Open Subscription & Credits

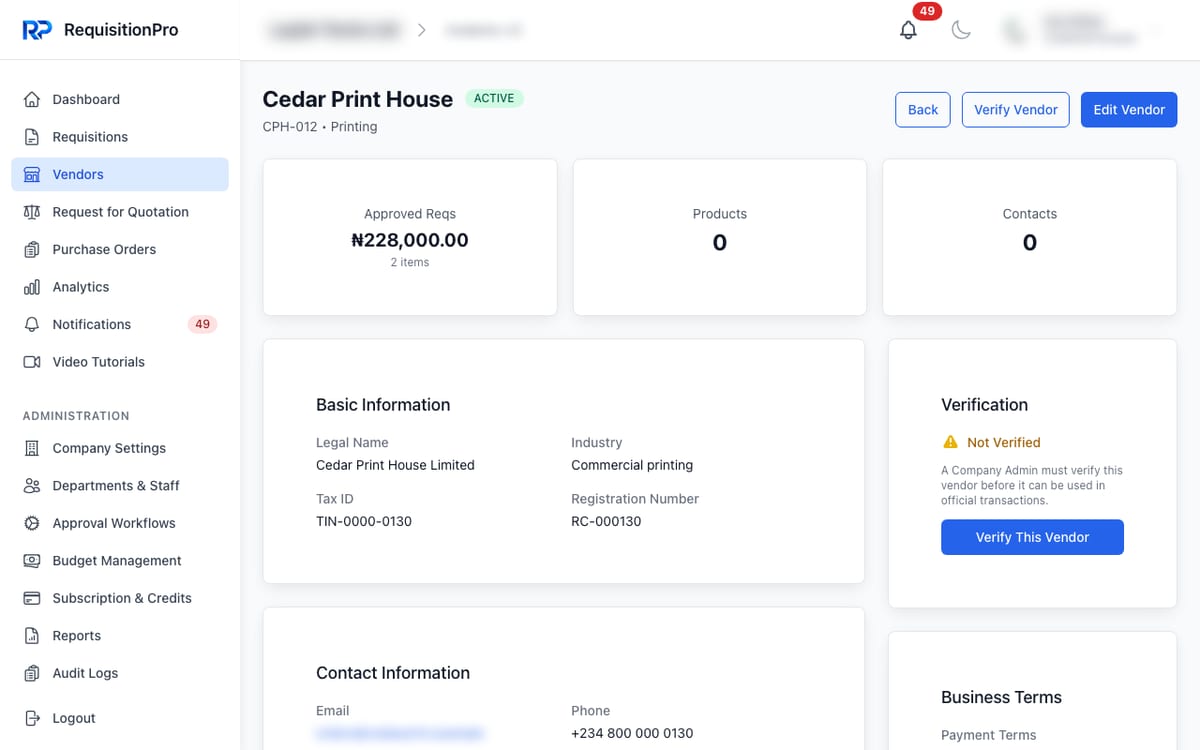[120, 598]
